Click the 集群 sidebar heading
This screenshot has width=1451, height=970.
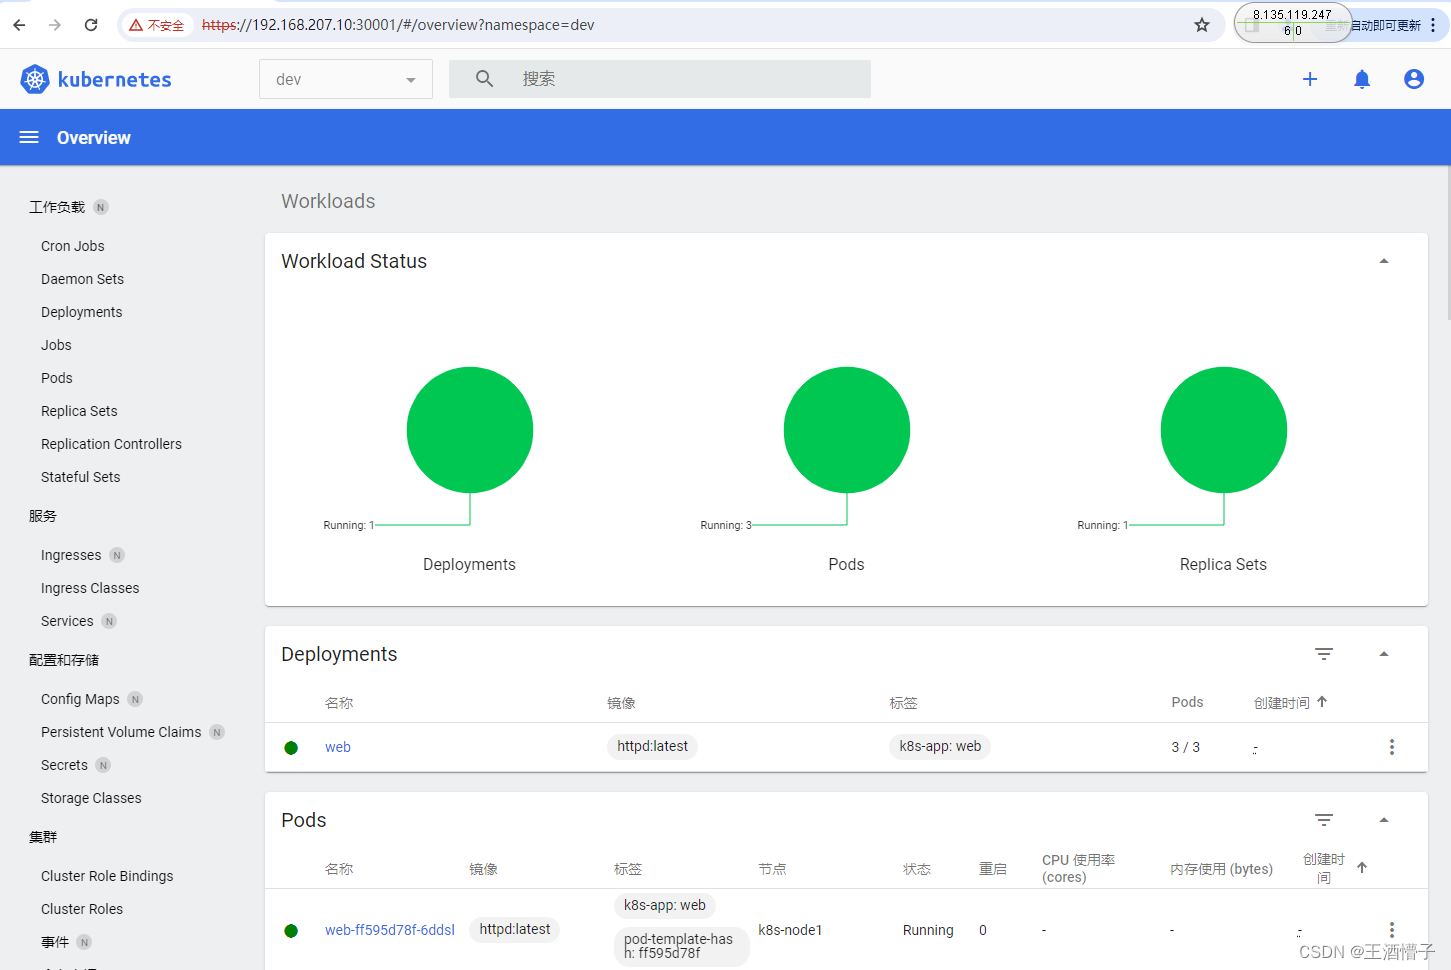click(43, 837)
